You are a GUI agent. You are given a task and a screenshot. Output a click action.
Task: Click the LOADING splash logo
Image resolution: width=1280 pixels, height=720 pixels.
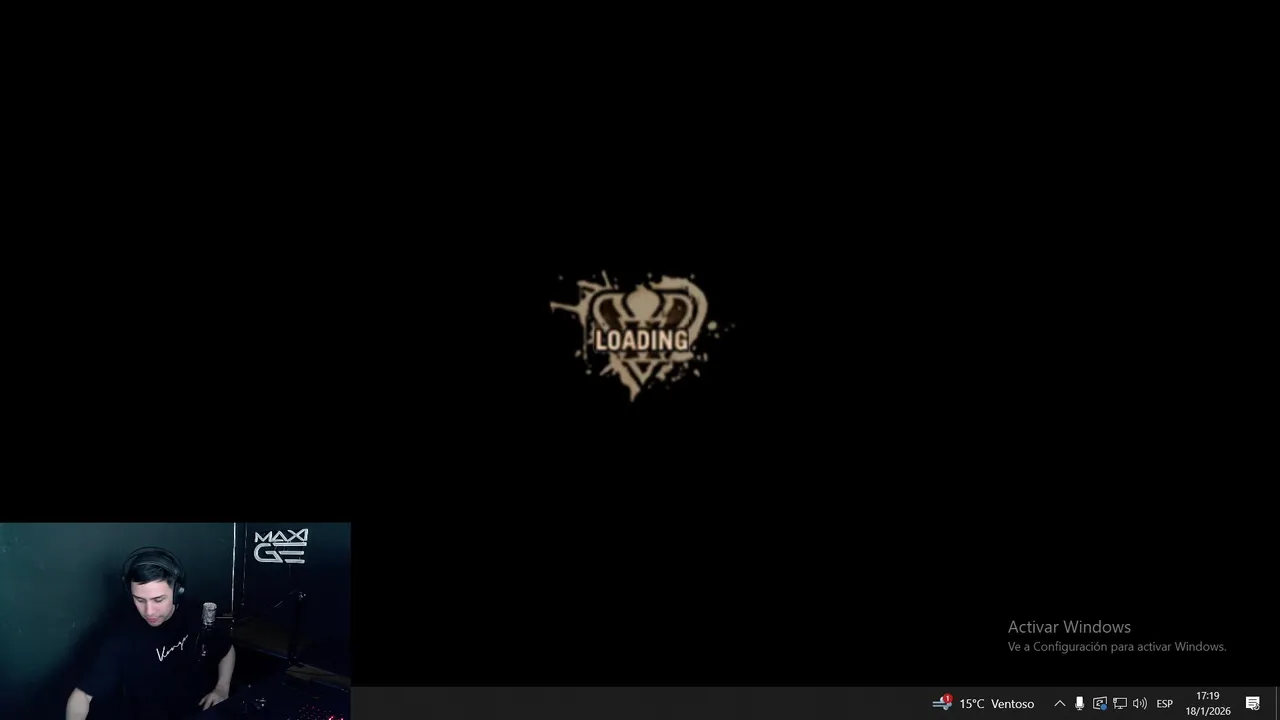(x=641, y=337)
